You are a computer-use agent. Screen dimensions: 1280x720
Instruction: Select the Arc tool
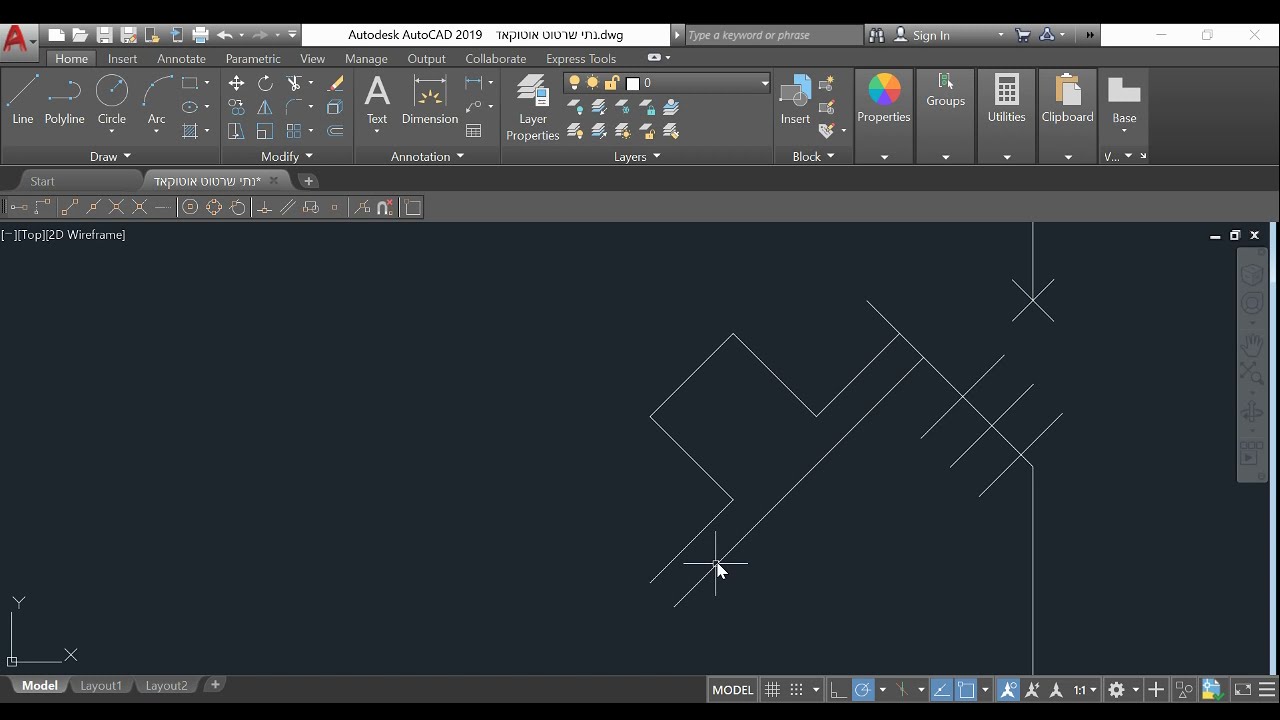tap(156, 100)
